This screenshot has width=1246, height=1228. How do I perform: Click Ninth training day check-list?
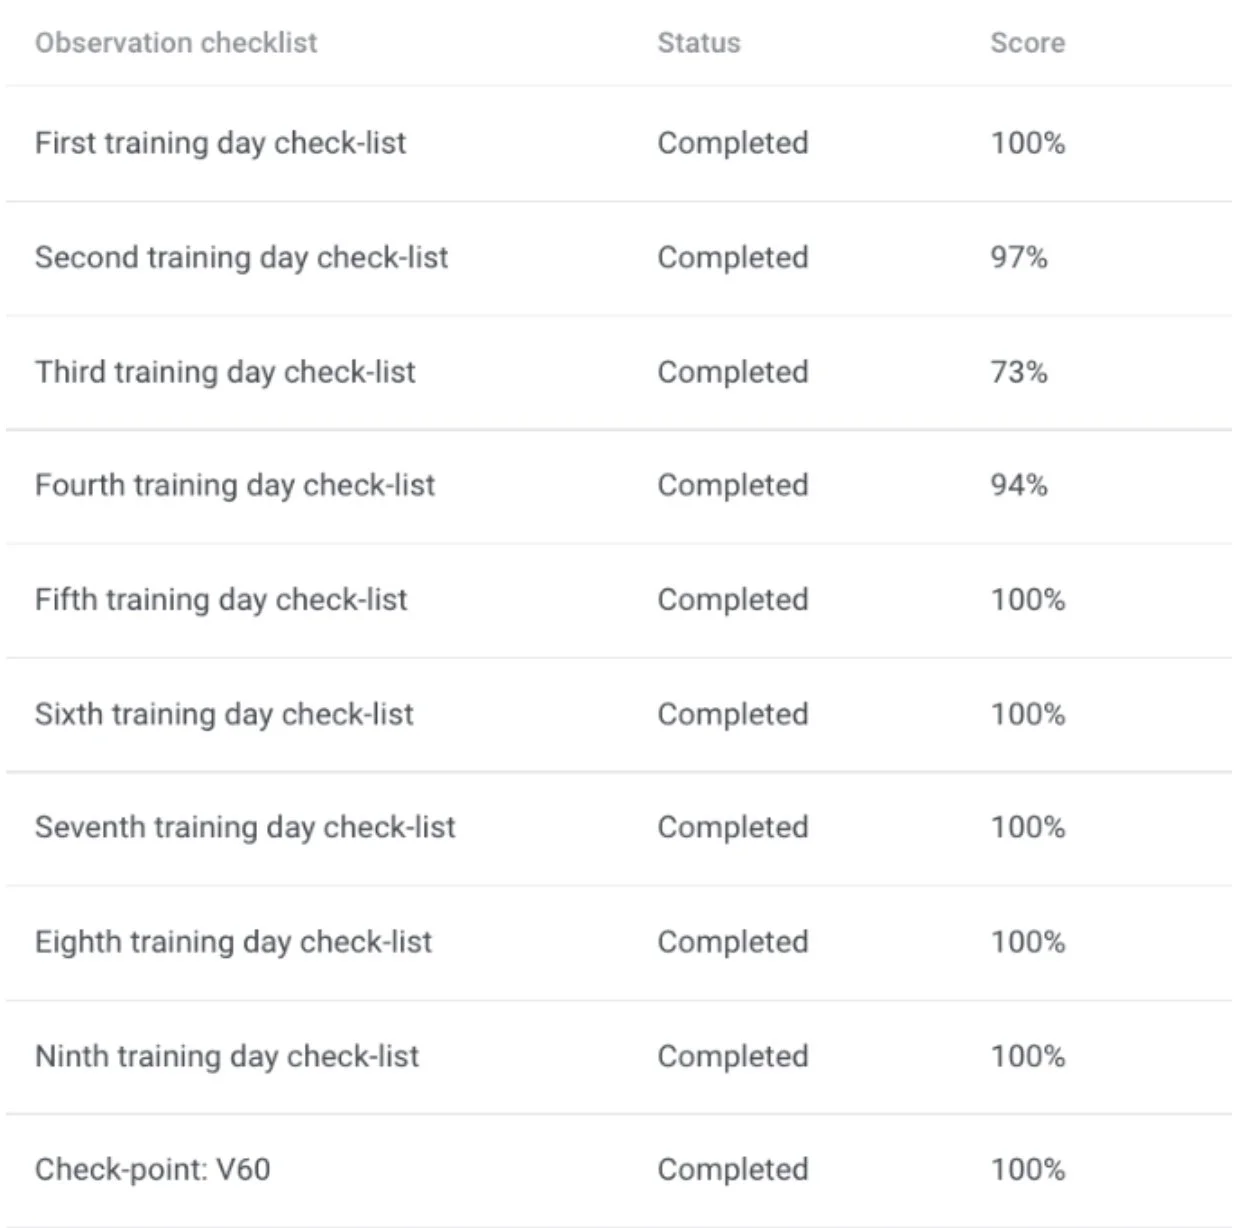[x=227, y=1056]
